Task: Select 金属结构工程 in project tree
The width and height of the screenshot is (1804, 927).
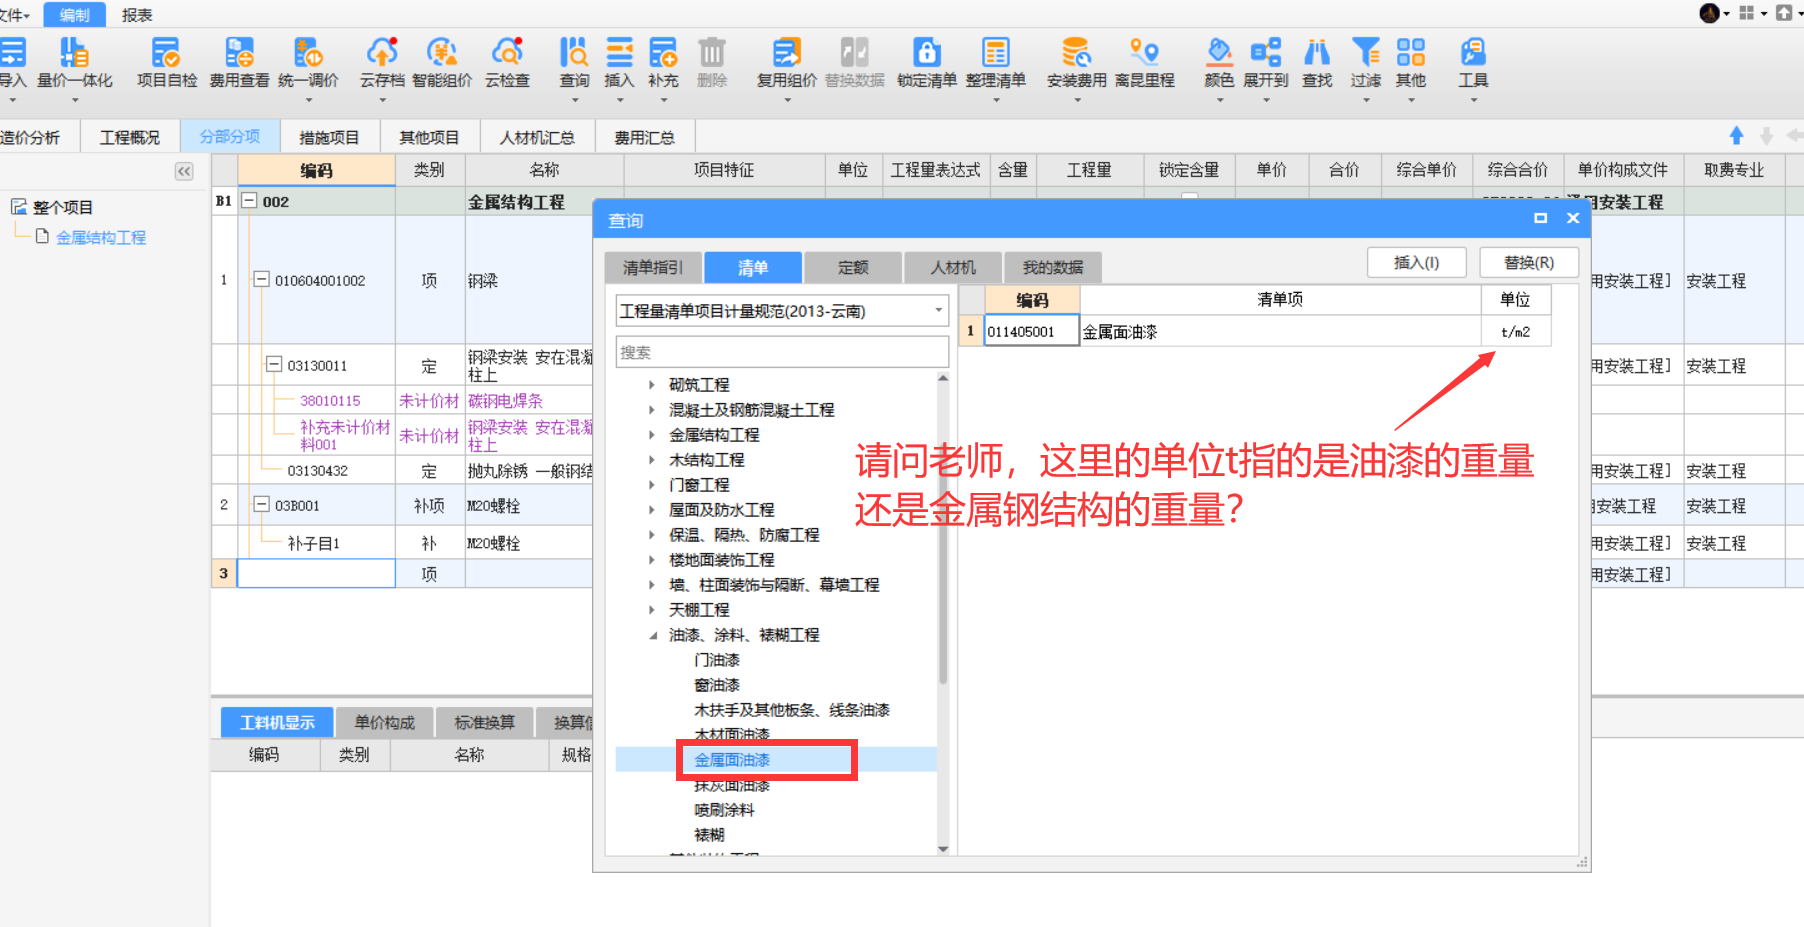Action: point(101,237)
